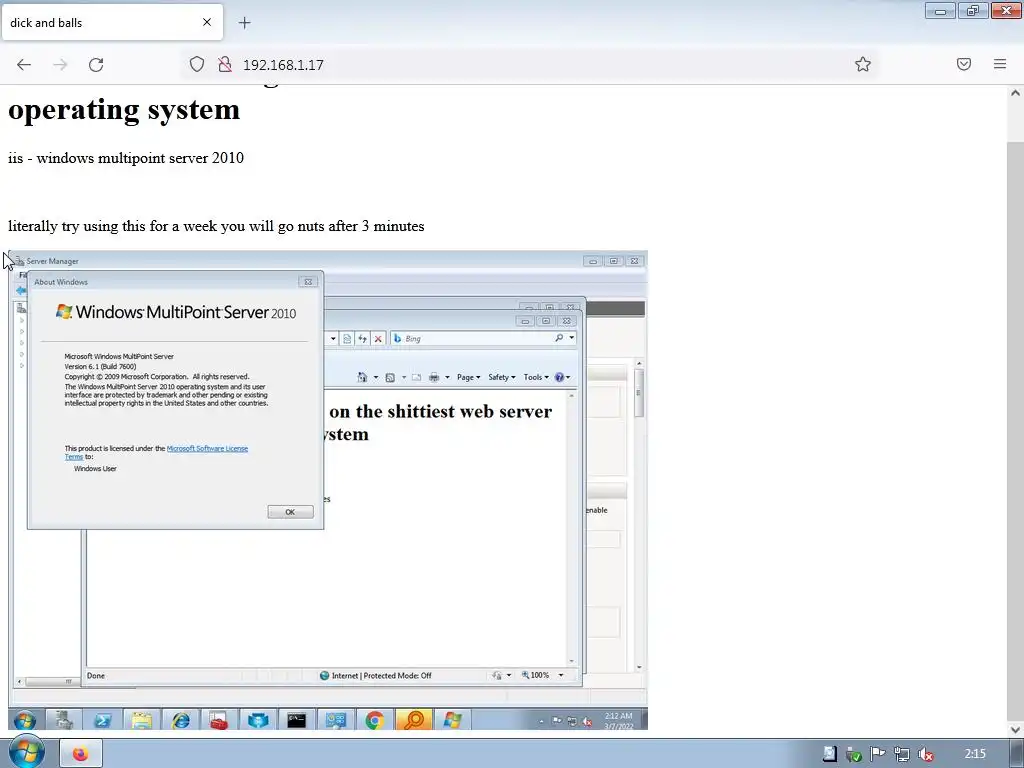Click the embedded Start orb in screenshot image
Screen dimensions: 1024x768
25,720
